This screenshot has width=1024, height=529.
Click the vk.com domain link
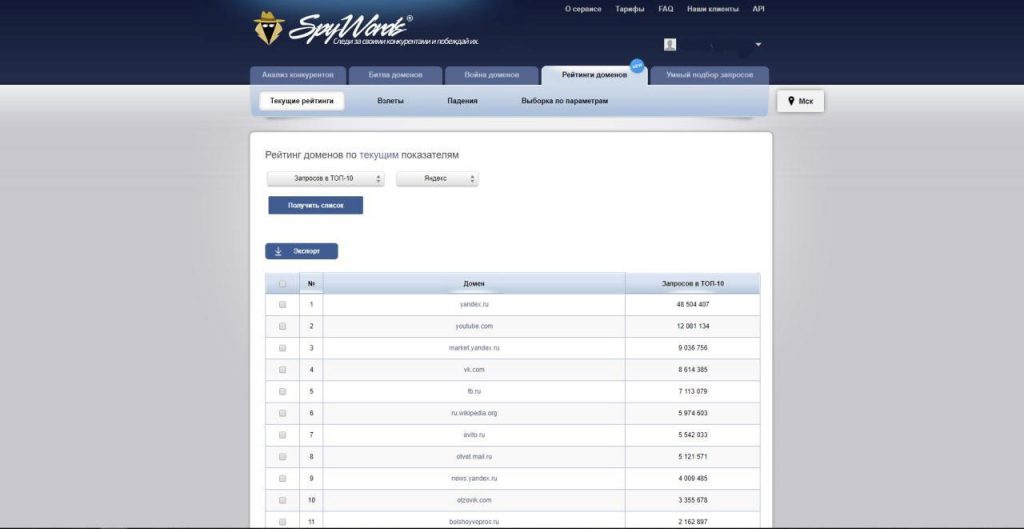(473, 370)
